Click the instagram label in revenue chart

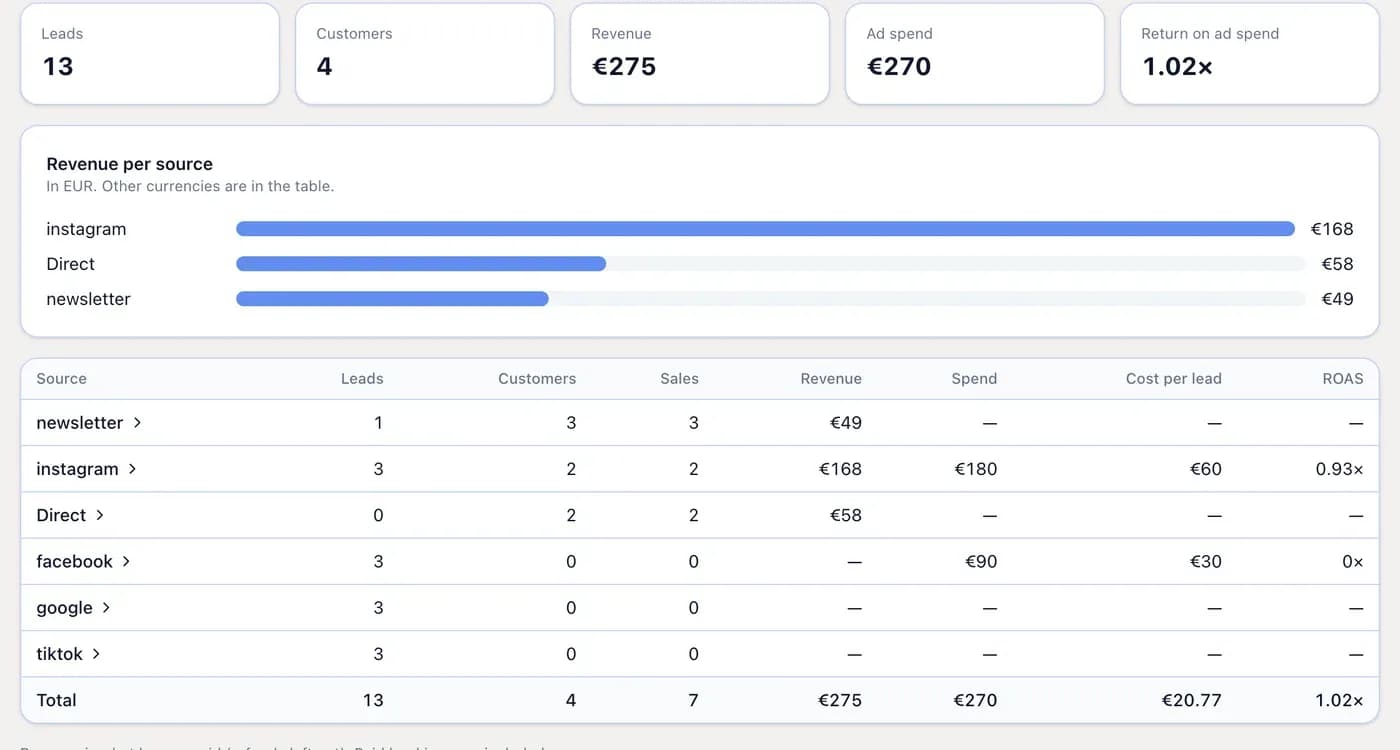86,229
